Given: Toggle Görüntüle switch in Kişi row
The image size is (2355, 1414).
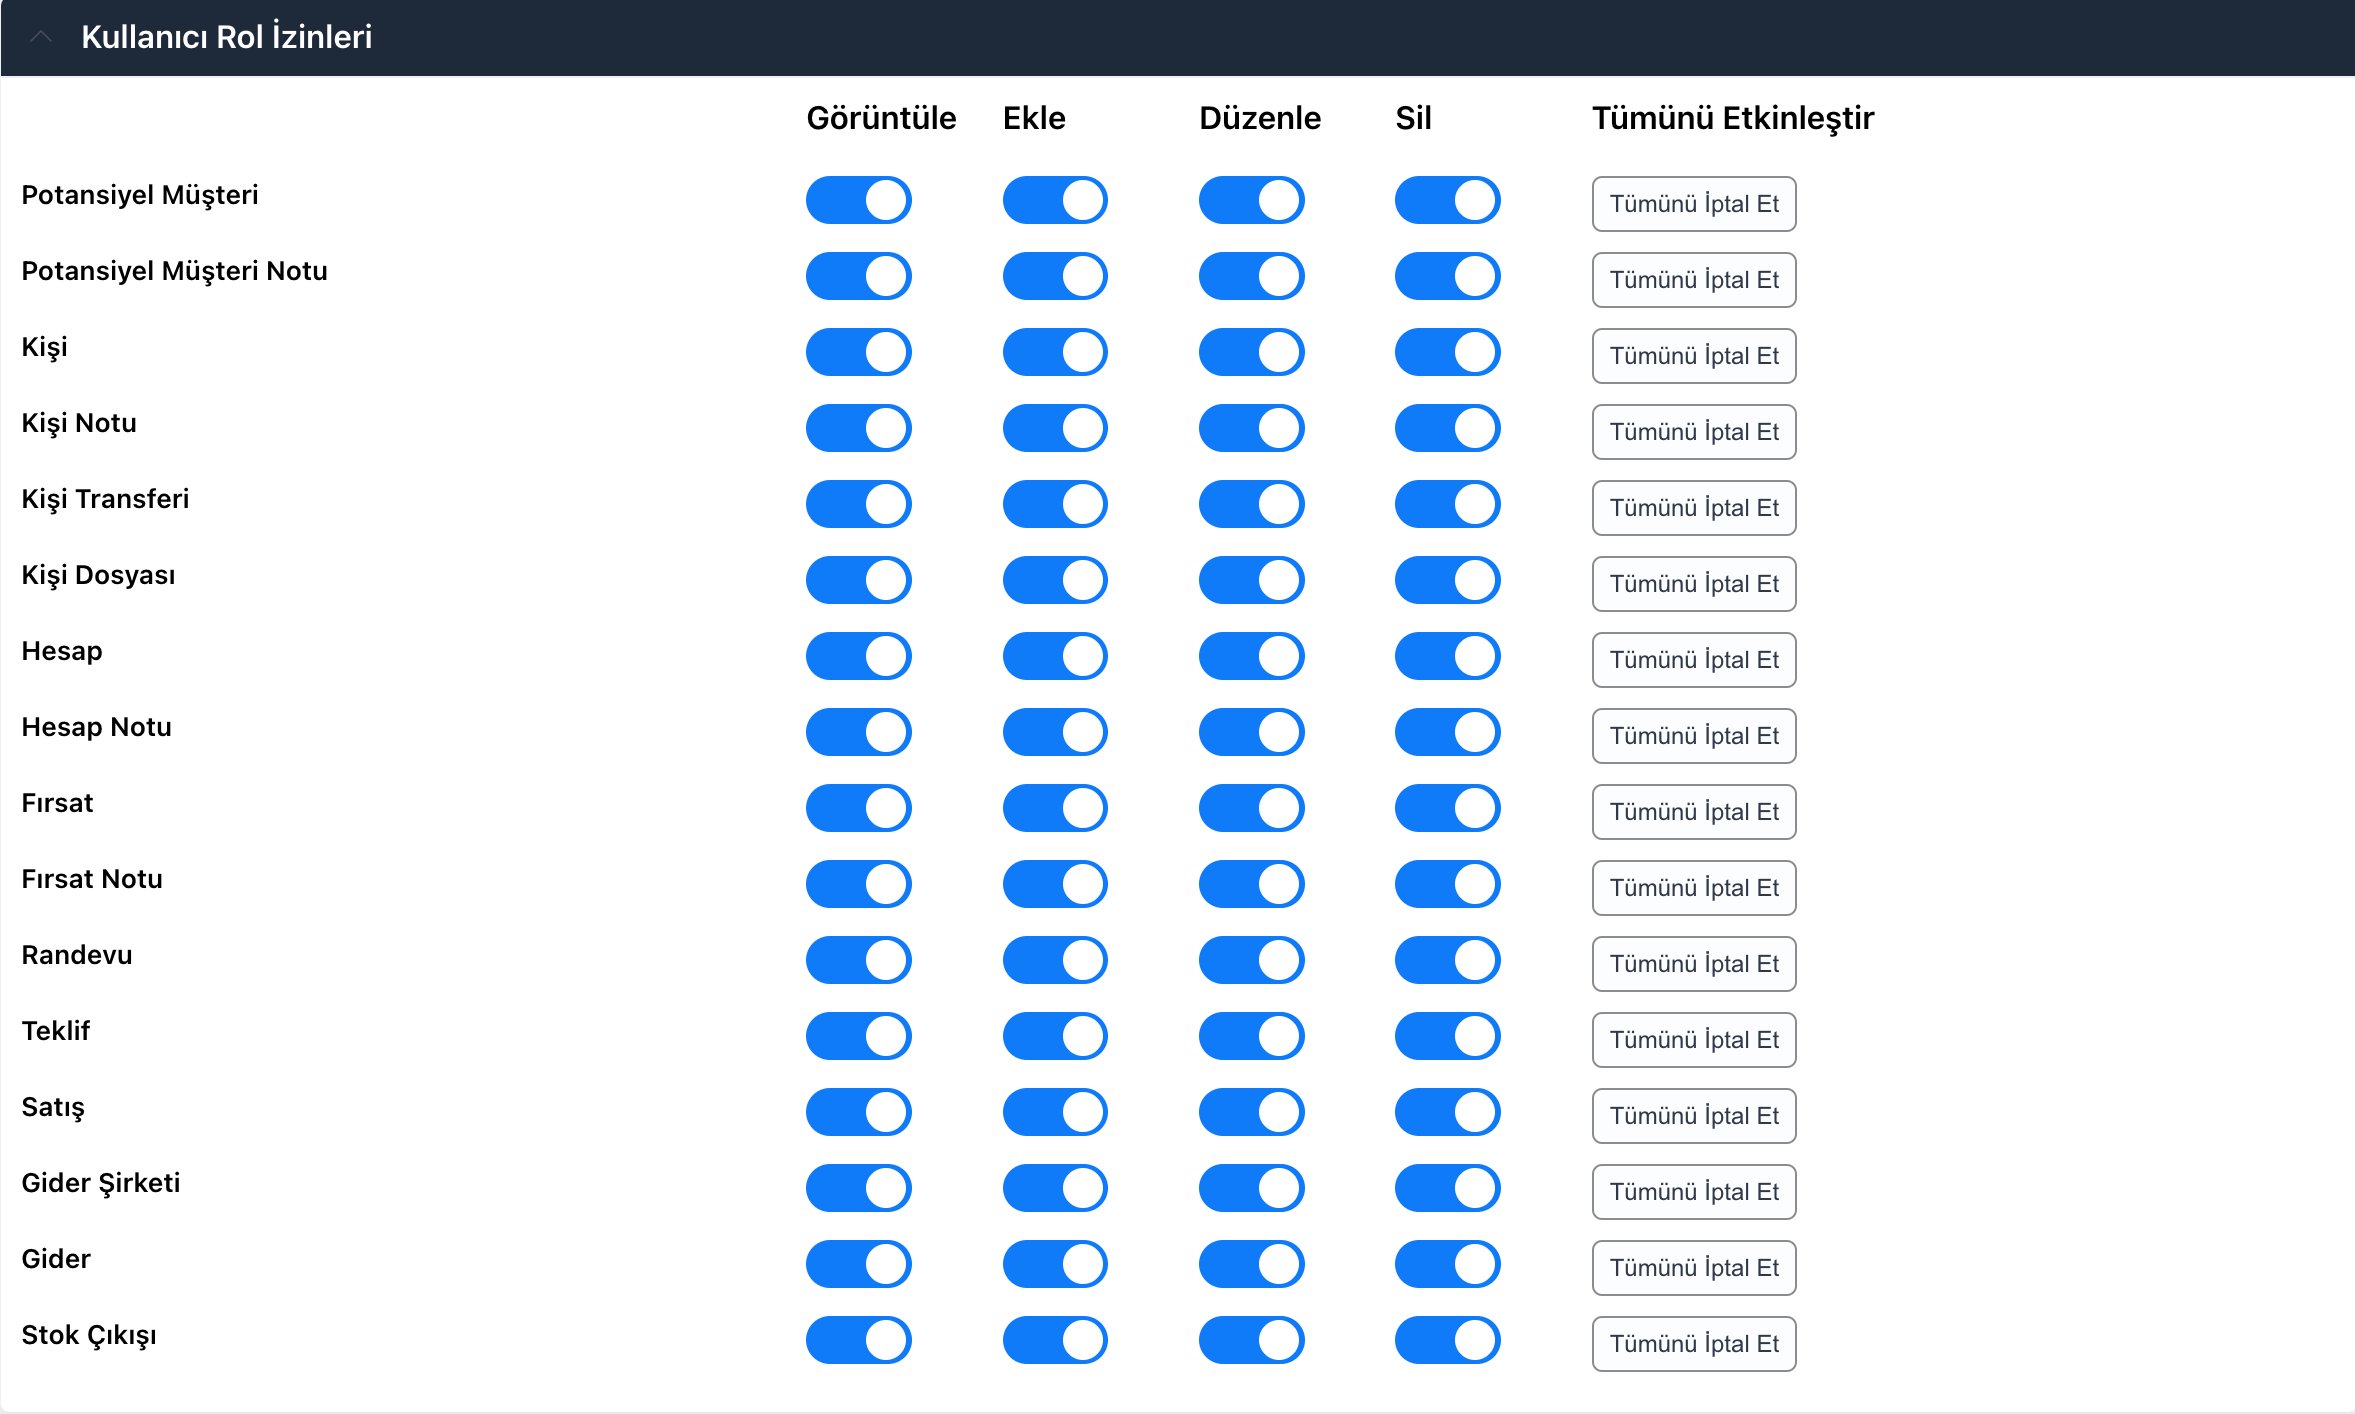Looking at the screenshot, I should [x=859, y=352].
